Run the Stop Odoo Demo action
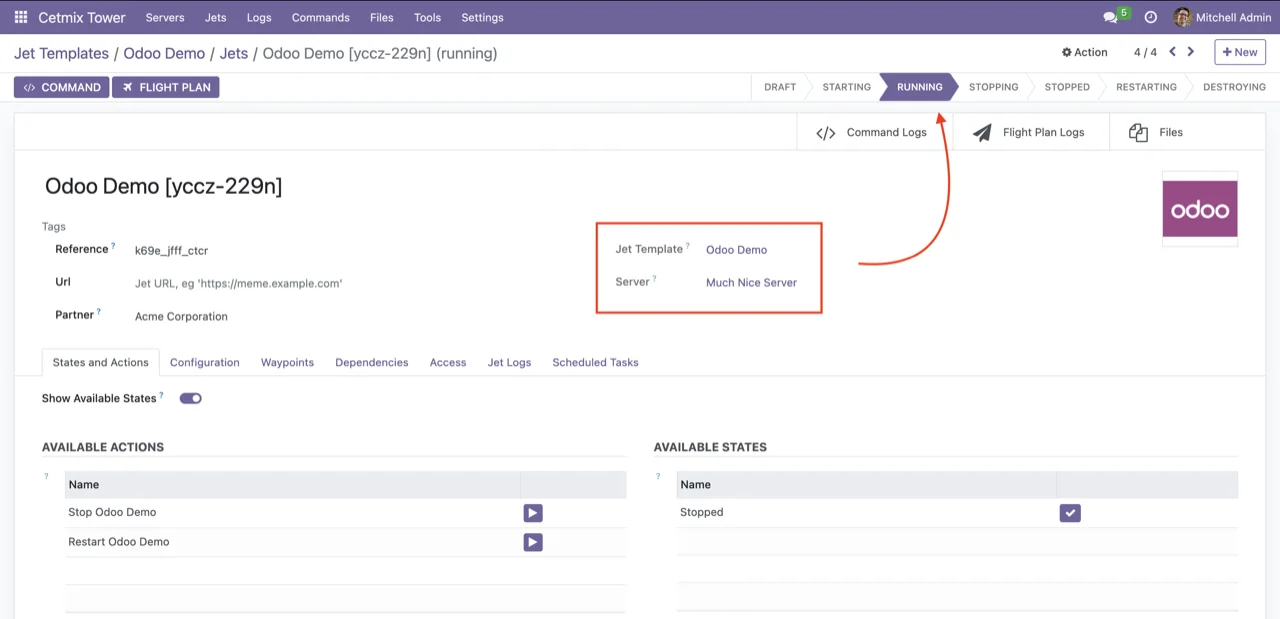The height and width of the screenshot is (619, 1280). pos(533,513)
